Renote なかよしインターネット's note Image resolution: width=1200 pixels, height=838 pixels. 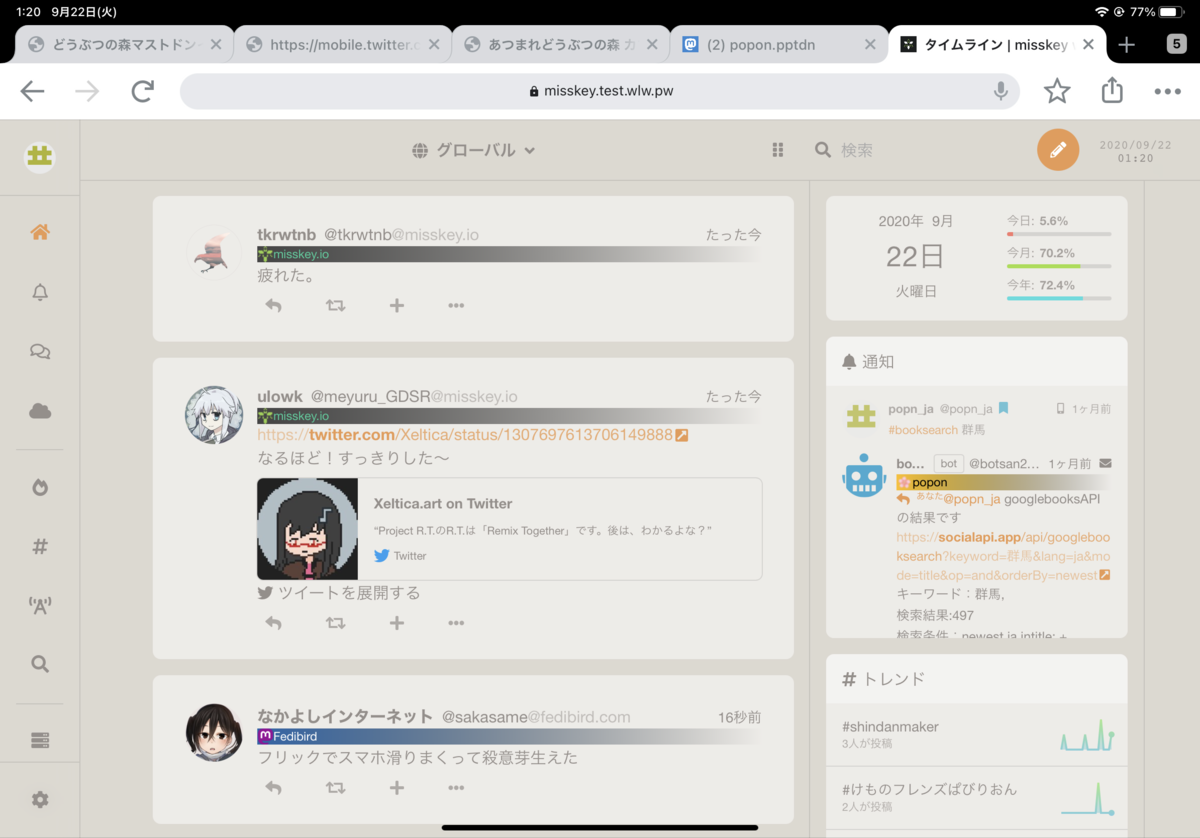(x=335, y=788)
